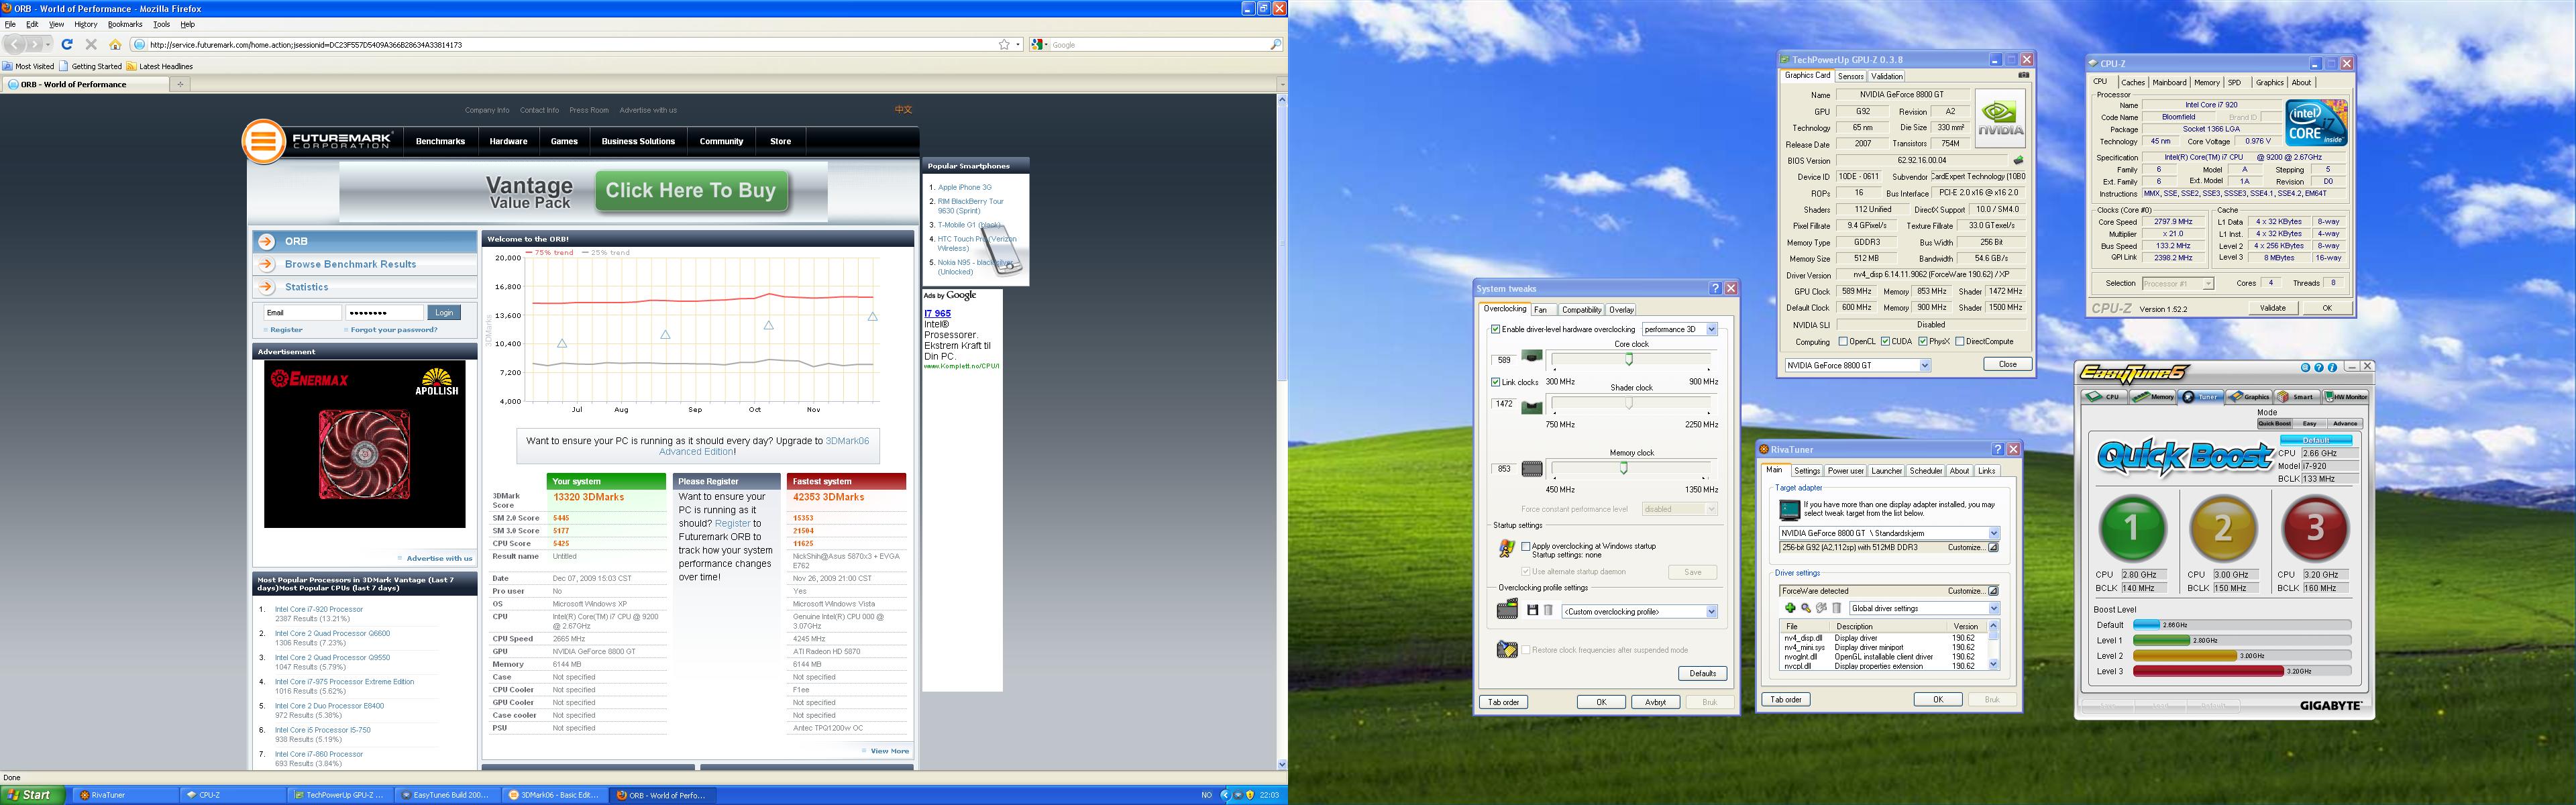Open the Firefox search engine dropdown
Viewport: 2576px width, 805px height.
pyautogui.click(x=1041, y=44)
